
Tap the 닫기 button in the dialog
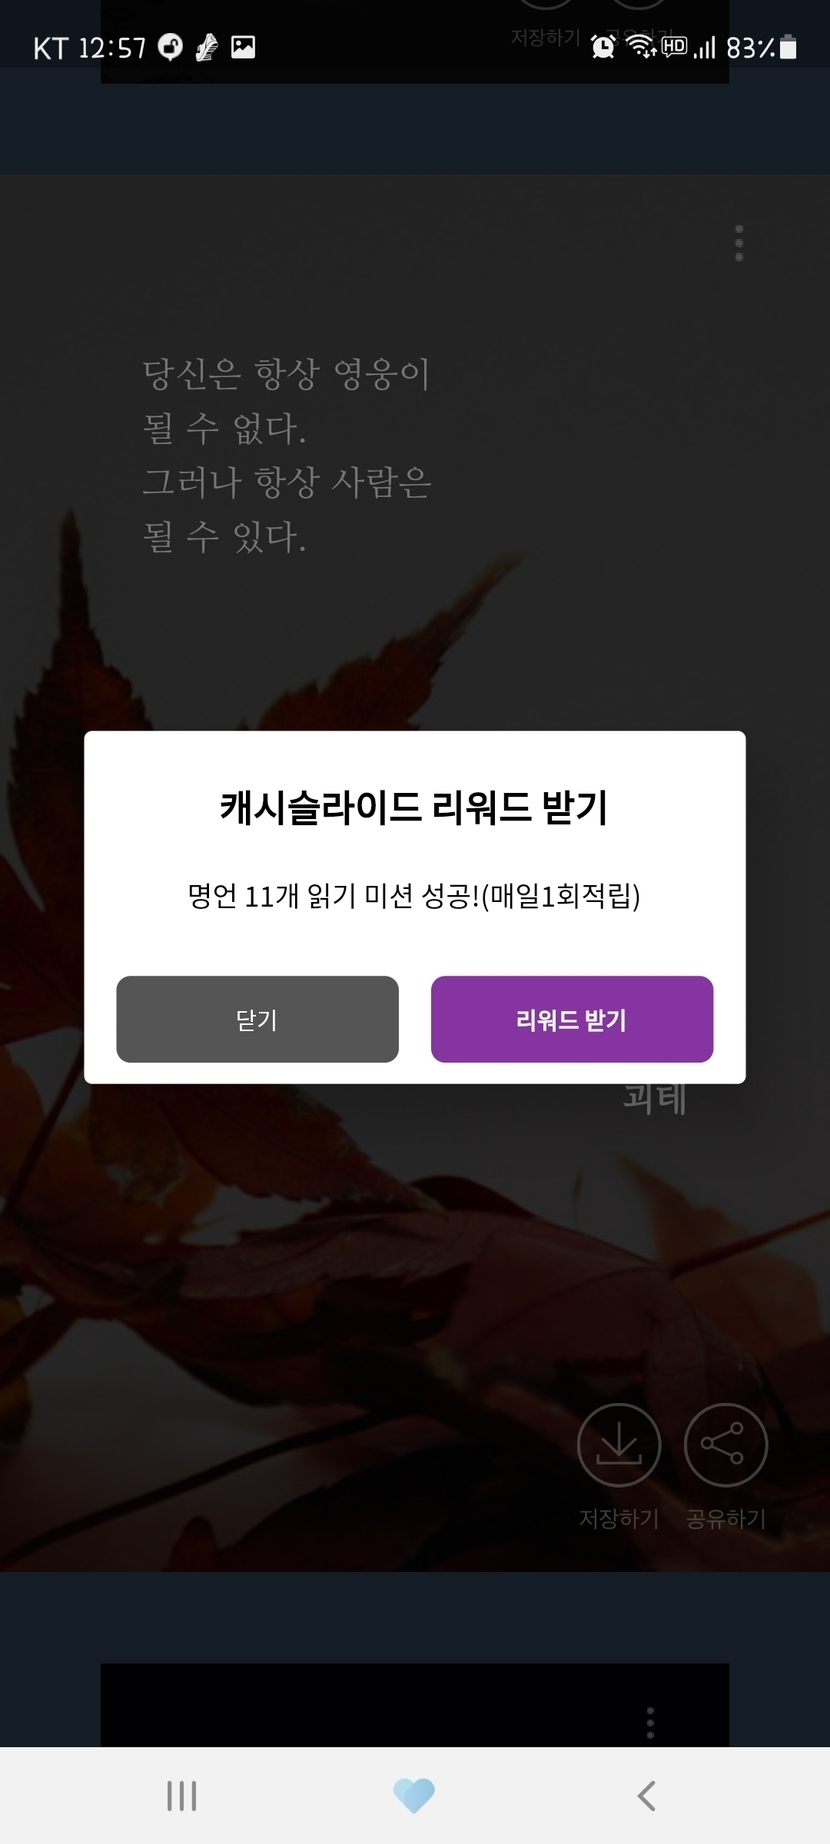click(257, 1019)
